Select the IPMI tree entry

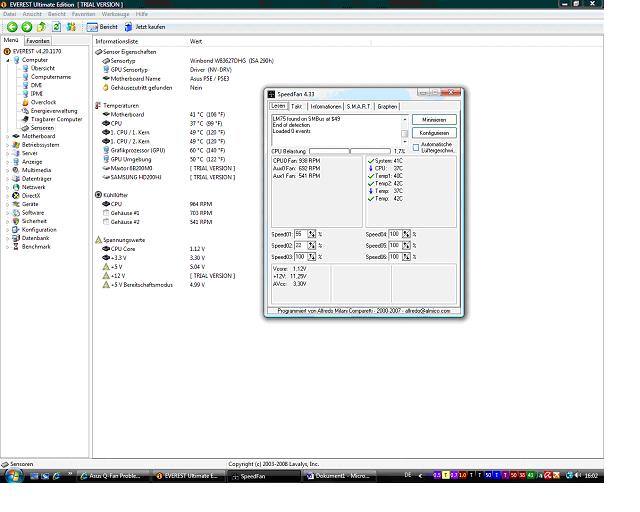pyautogui.click(x=37, y=94)
